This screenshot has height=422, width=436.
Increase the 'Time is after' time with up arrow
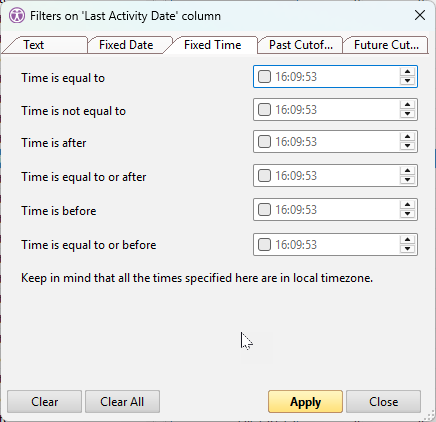(407, 137)
